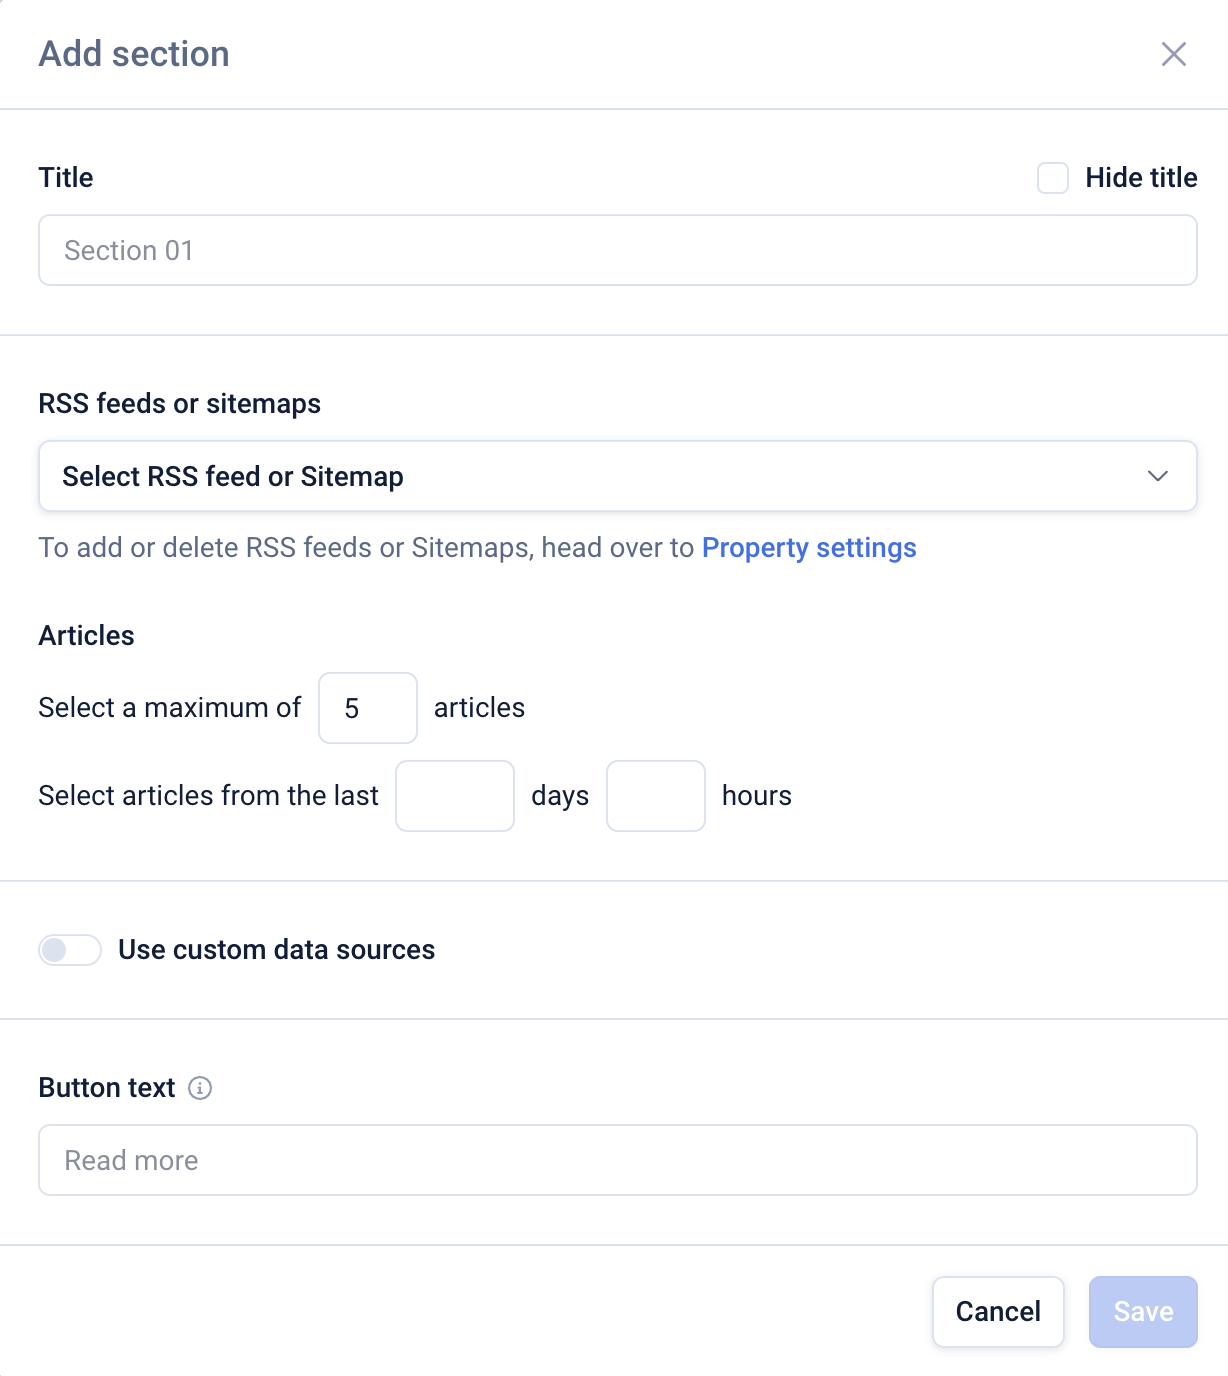
Task: Close the Add section dialog
Action: [1173, 54]
